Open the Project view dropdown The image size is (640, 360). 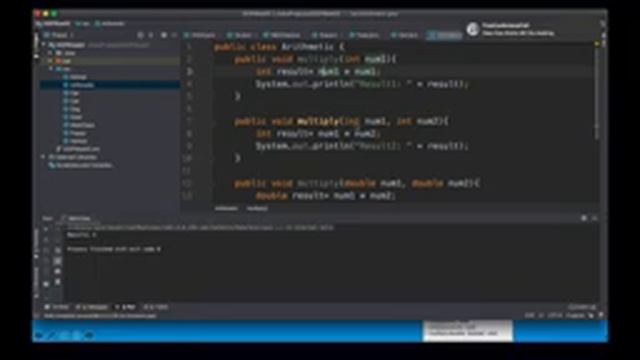[60, 36]
